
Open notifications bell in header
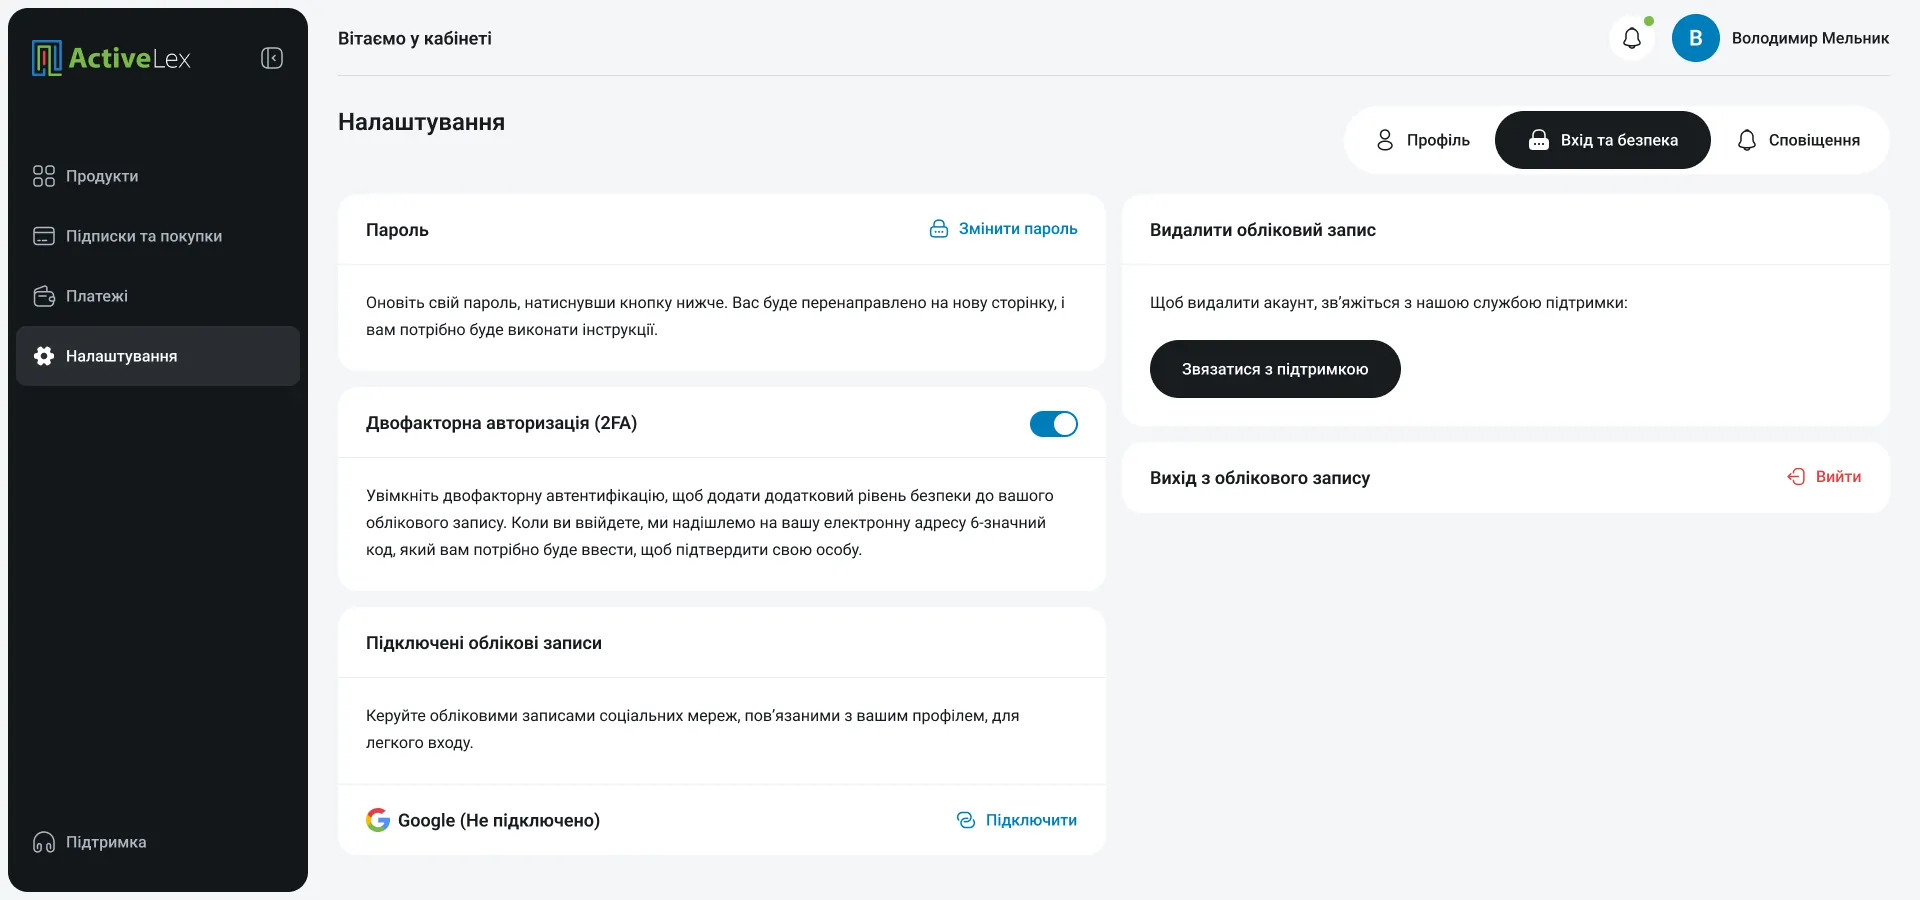1632,38
